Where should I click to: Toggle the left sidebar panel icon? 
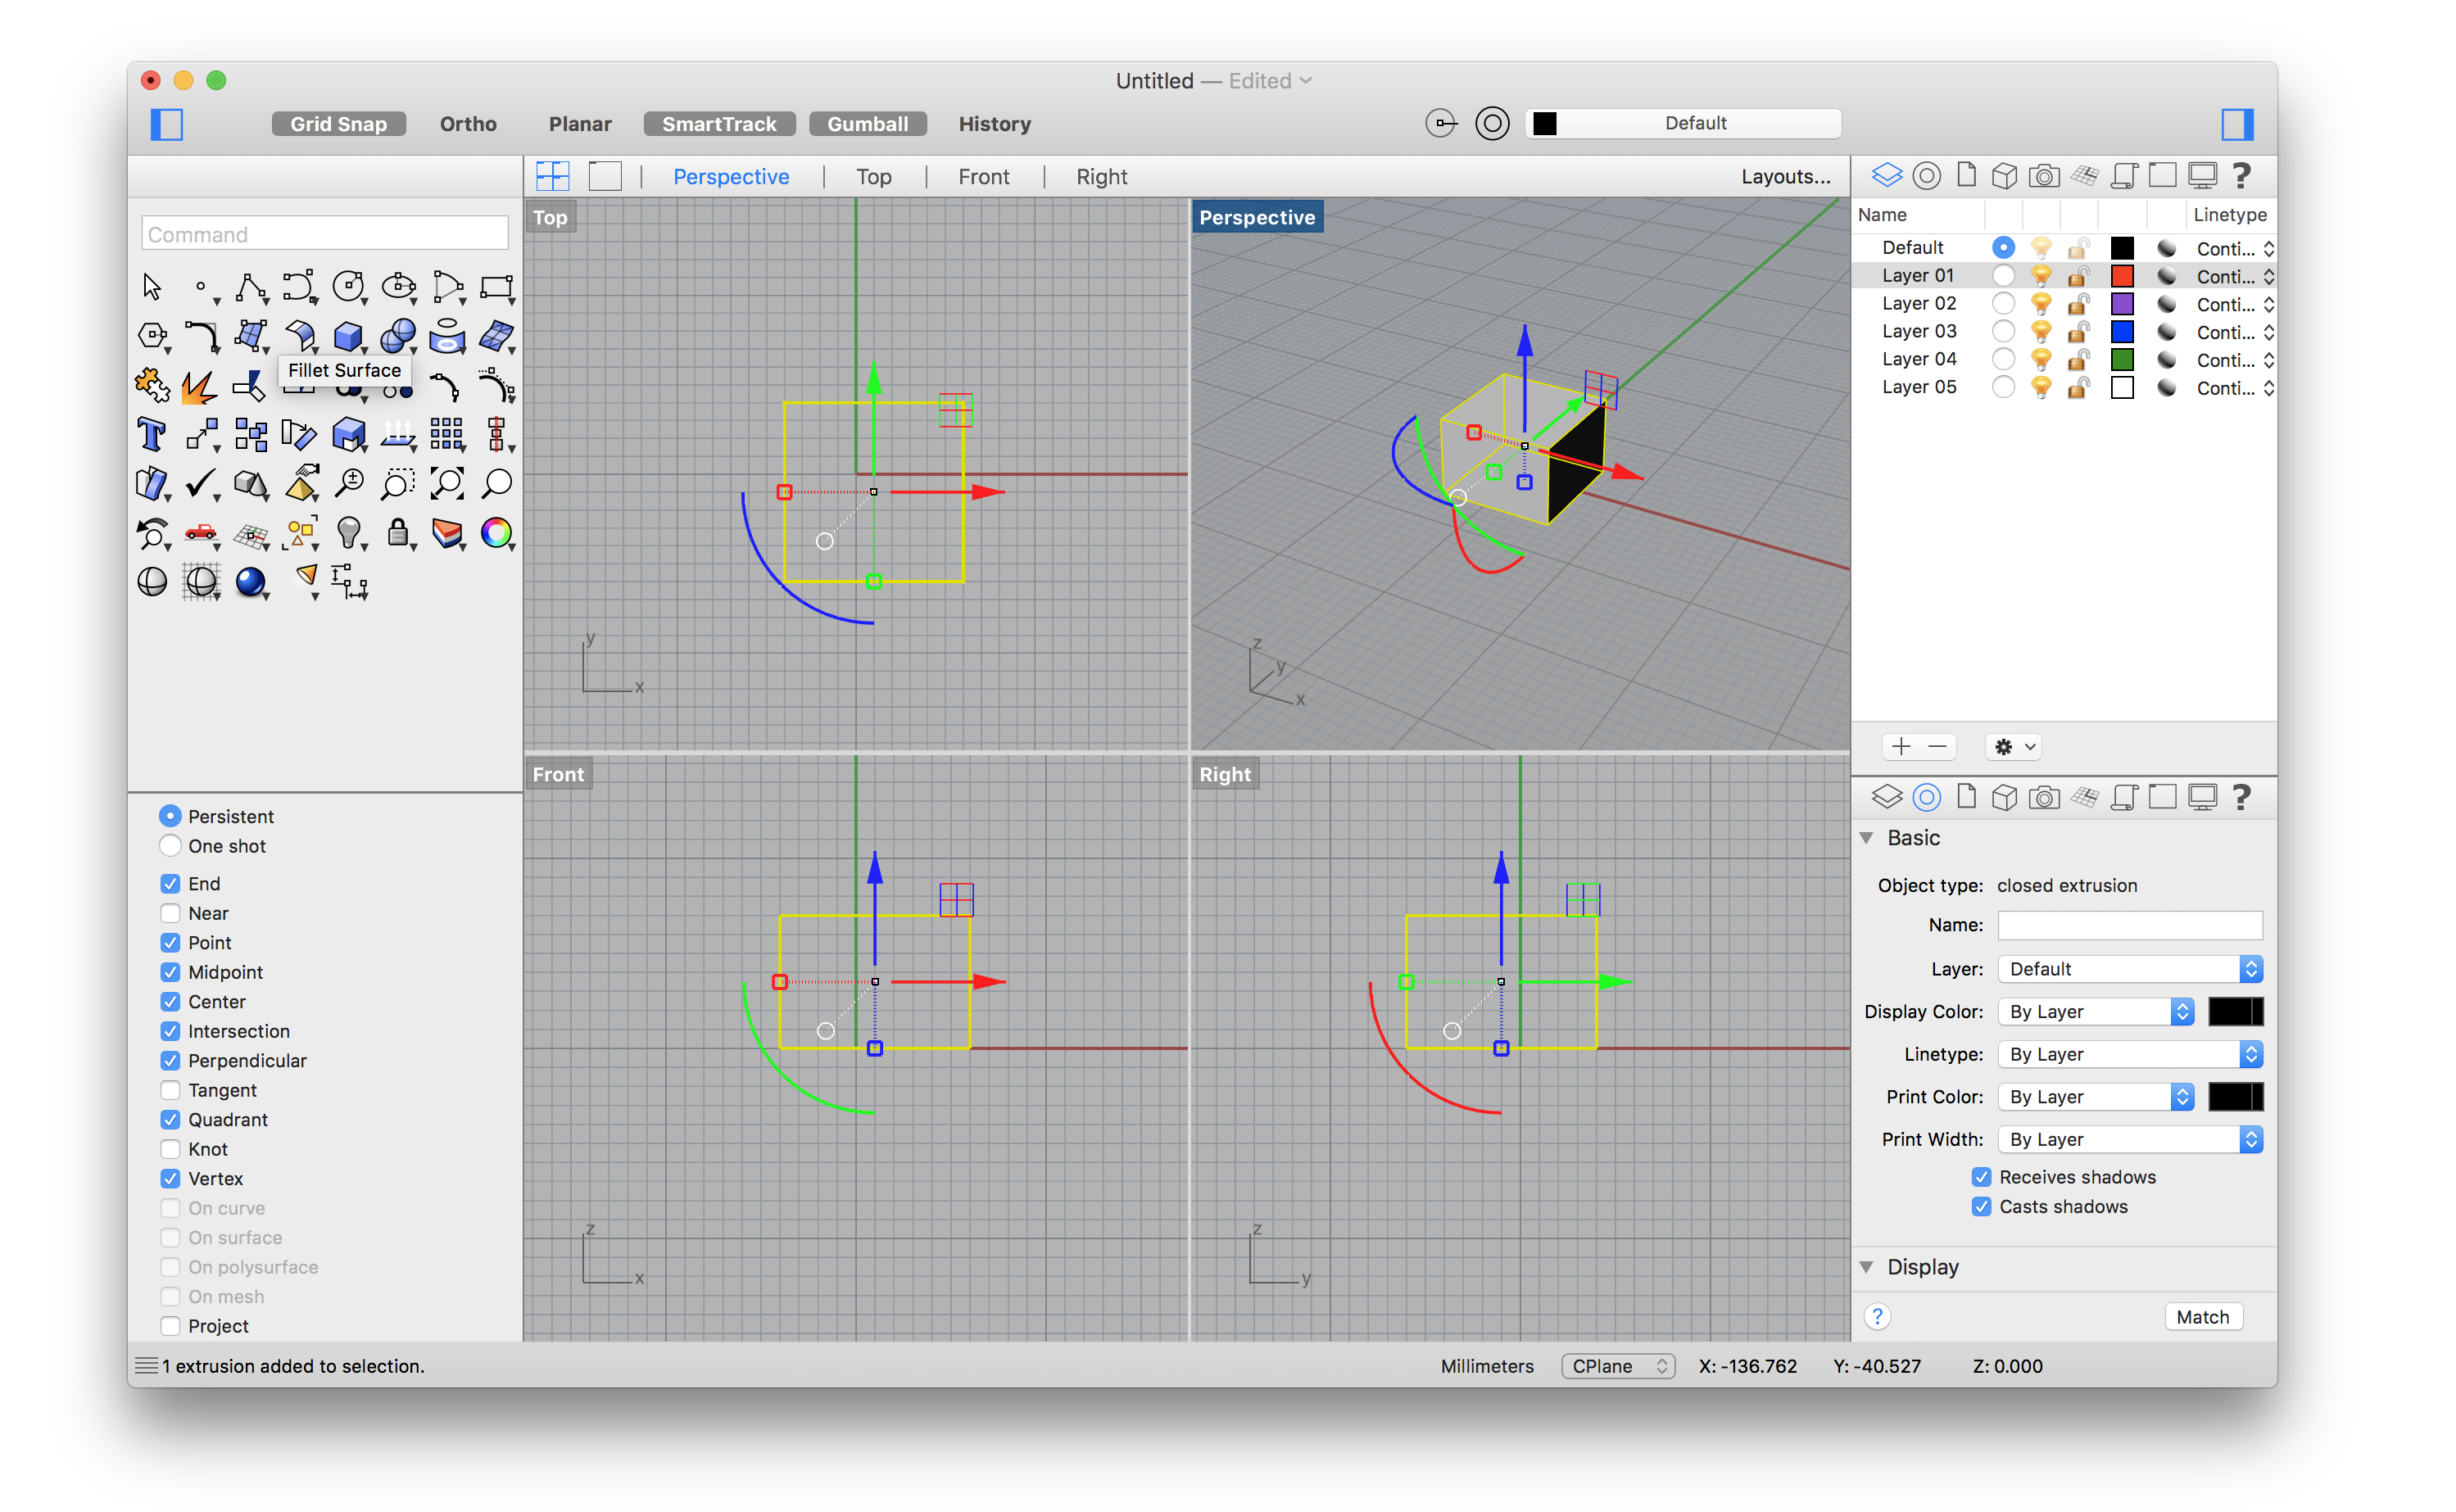pyautogui.click(x=166, y=124)
